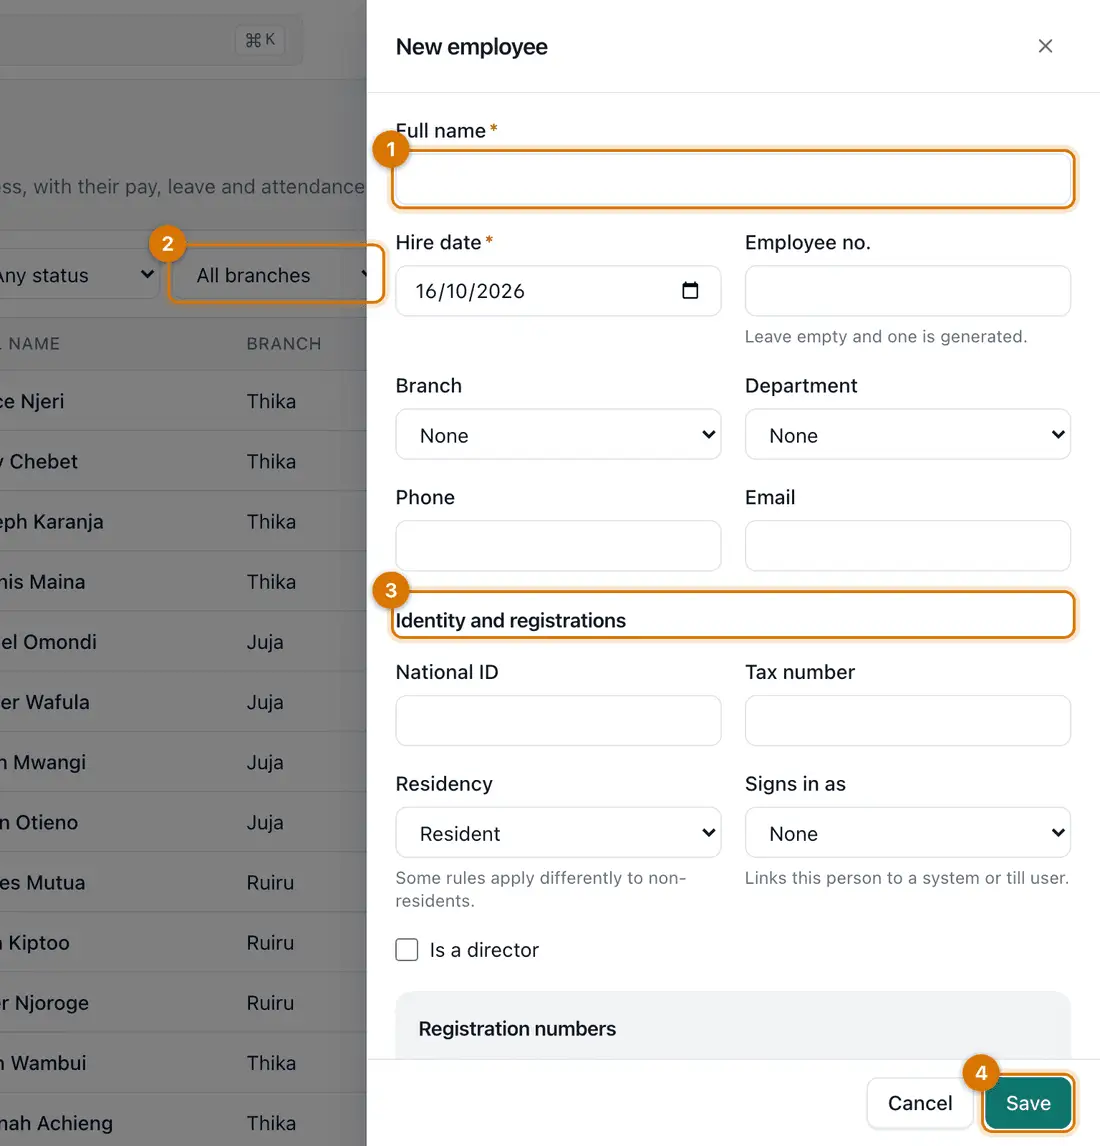This screenshot has height=1146, width=1100.
Task: Open the Hire date calendar picker icon
Action: coord(690,290)
